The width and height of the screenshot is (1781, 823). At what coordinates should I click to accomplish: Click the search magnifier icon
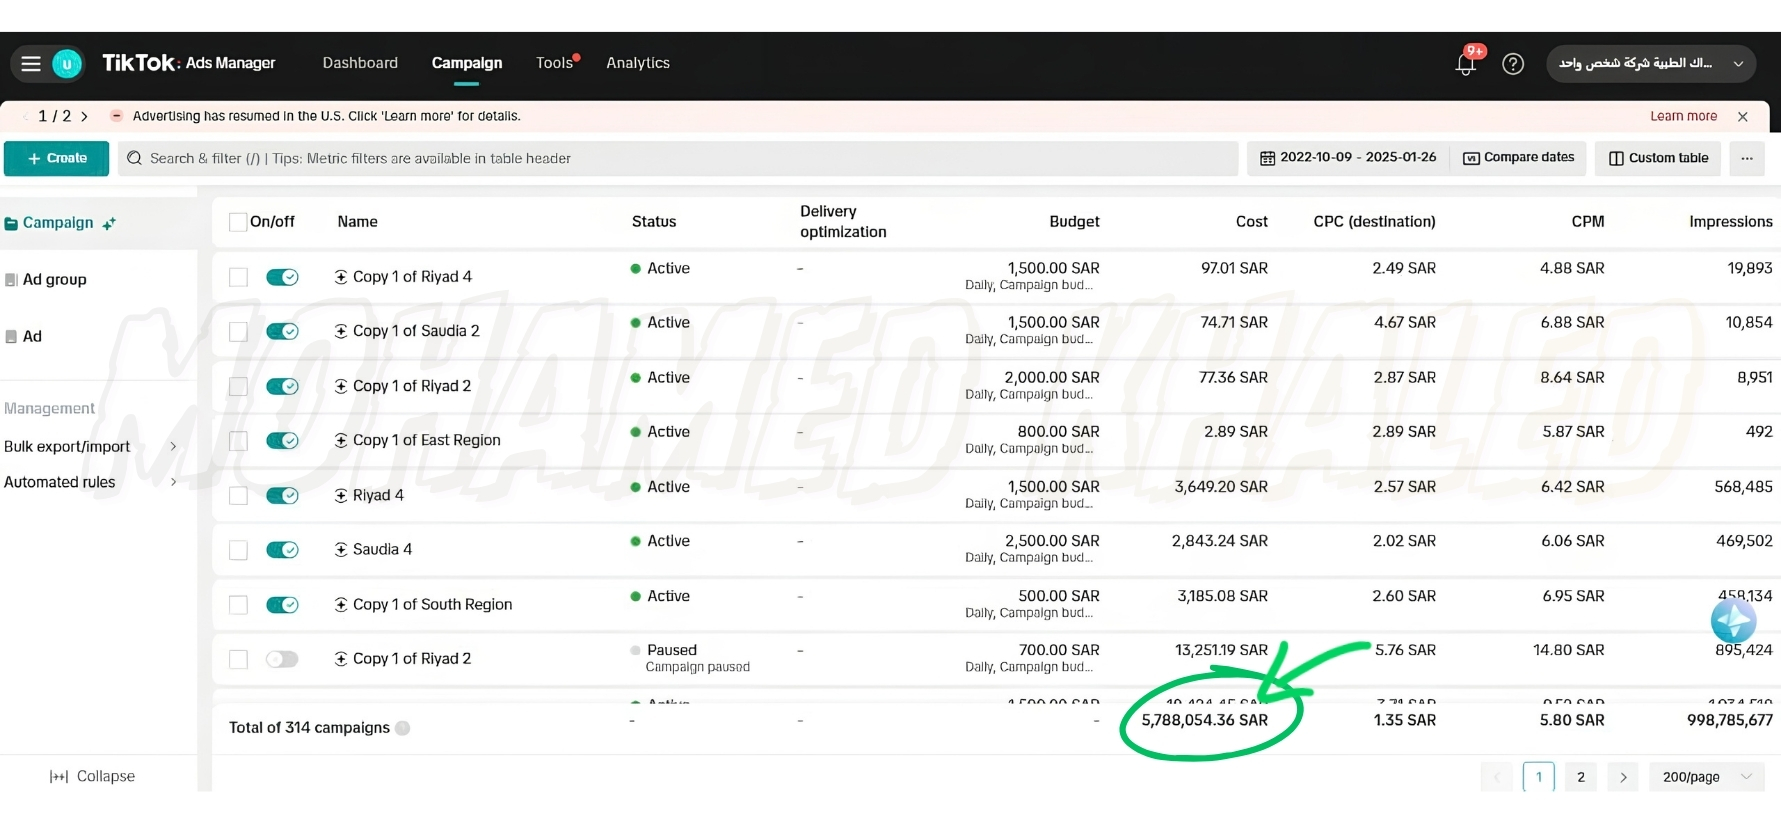point(135,158)
